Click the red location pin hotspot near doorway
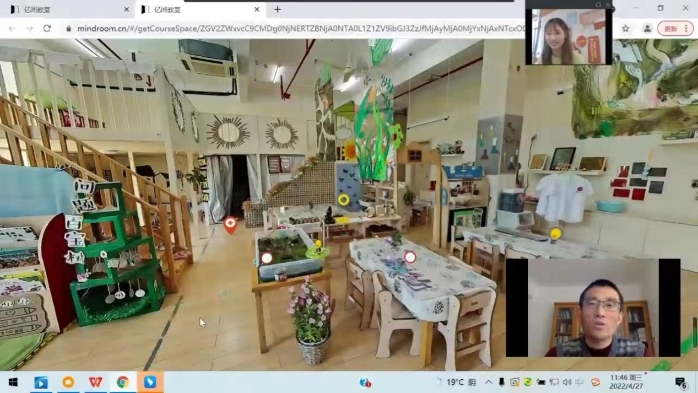 (x=230, y=225)
